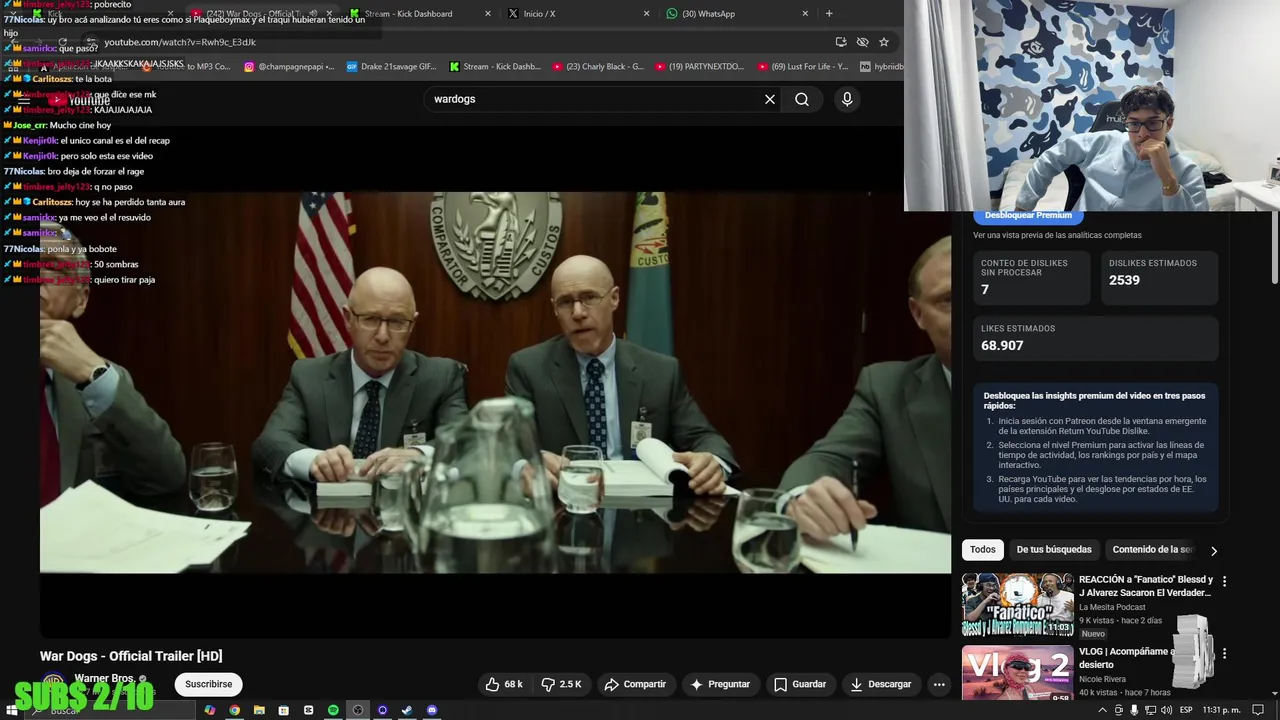The image size is (1280, 720).
Task: Open '(23) Charly Black' YouTube bookmark
Action: 598,67
